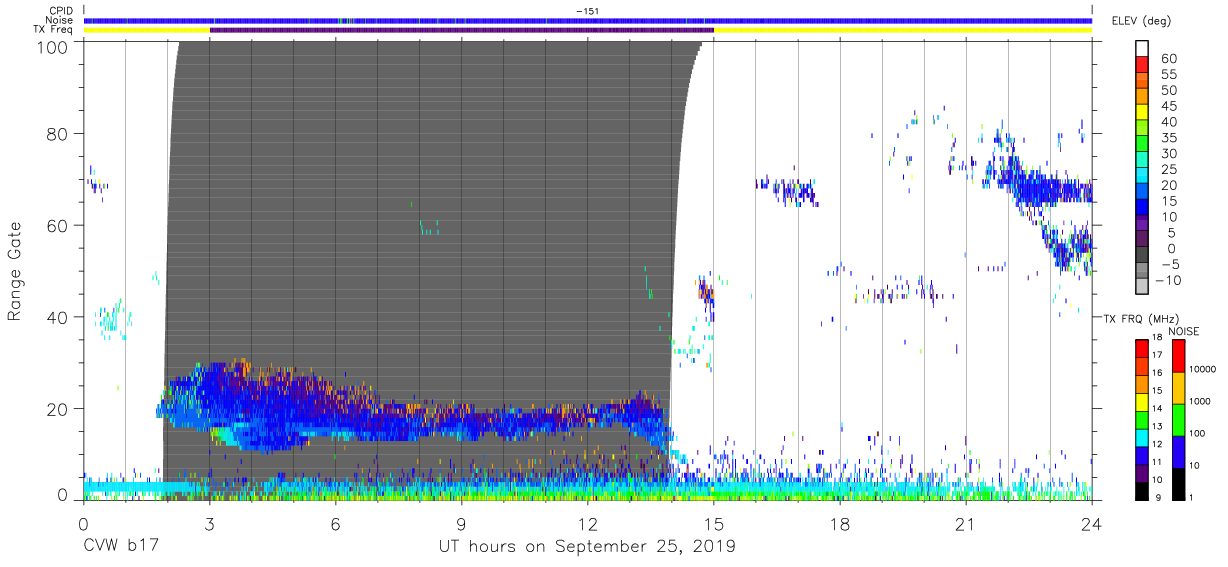Select the 12 label on the TX FRQ scale
The height and width of the screenshot is (567, 1228).
point(1157,444)
